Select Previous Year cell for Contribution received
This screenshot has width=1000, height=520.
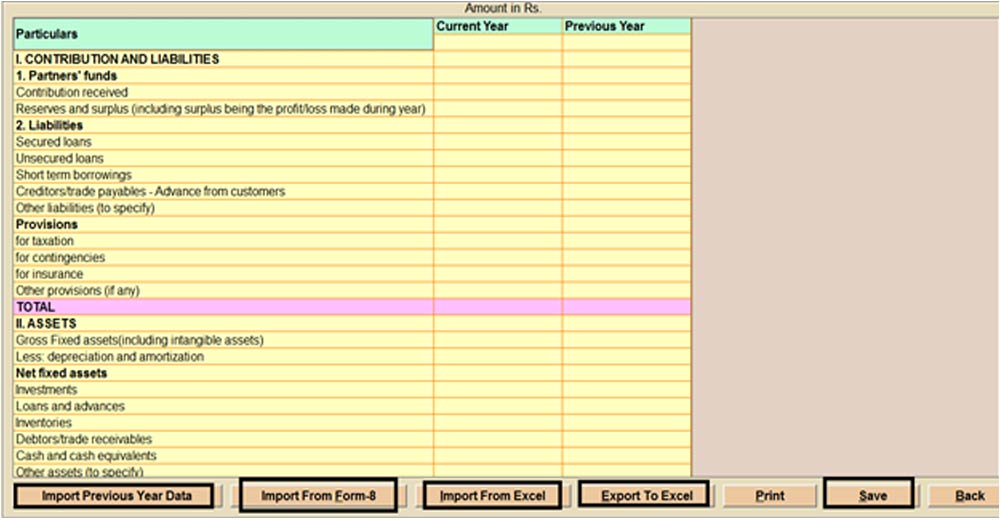pyautogui.click(x=626, y=92)
